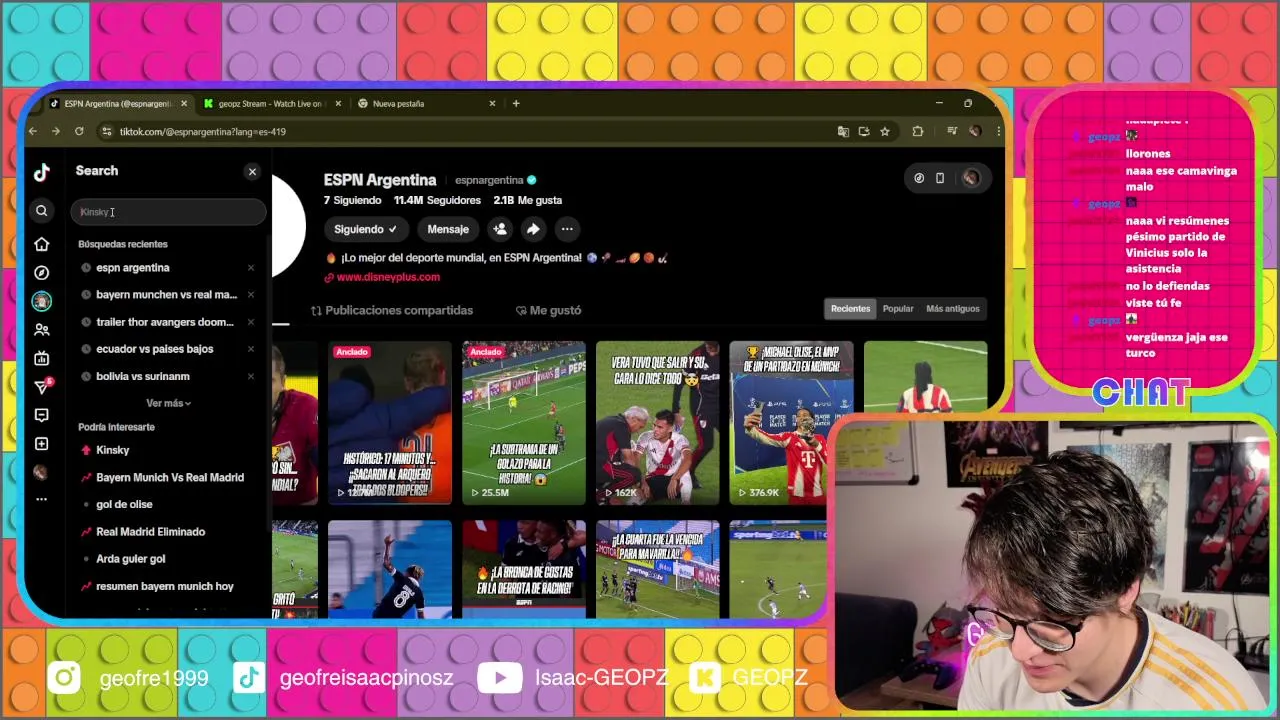Viewport: 1280px width, 720px height.
Task: Click the add-friend person icon button
Action: coord(500,229)
